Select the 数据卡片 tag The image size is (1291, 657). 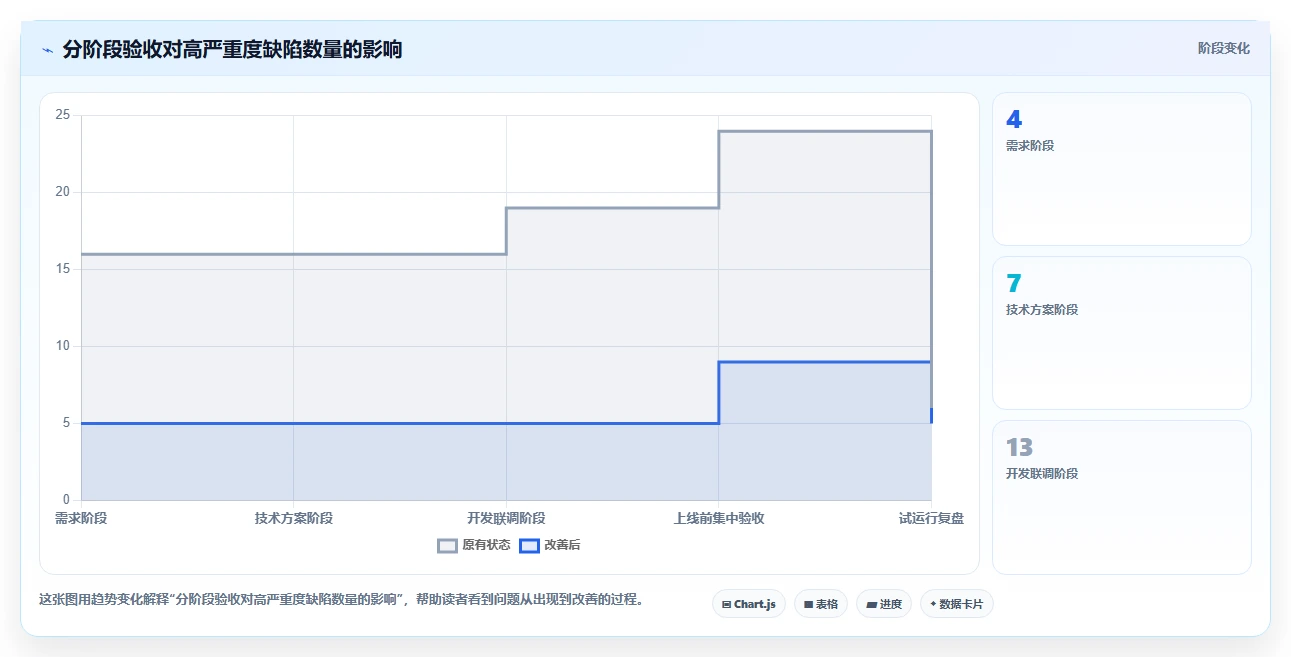[x=957, y=604]
